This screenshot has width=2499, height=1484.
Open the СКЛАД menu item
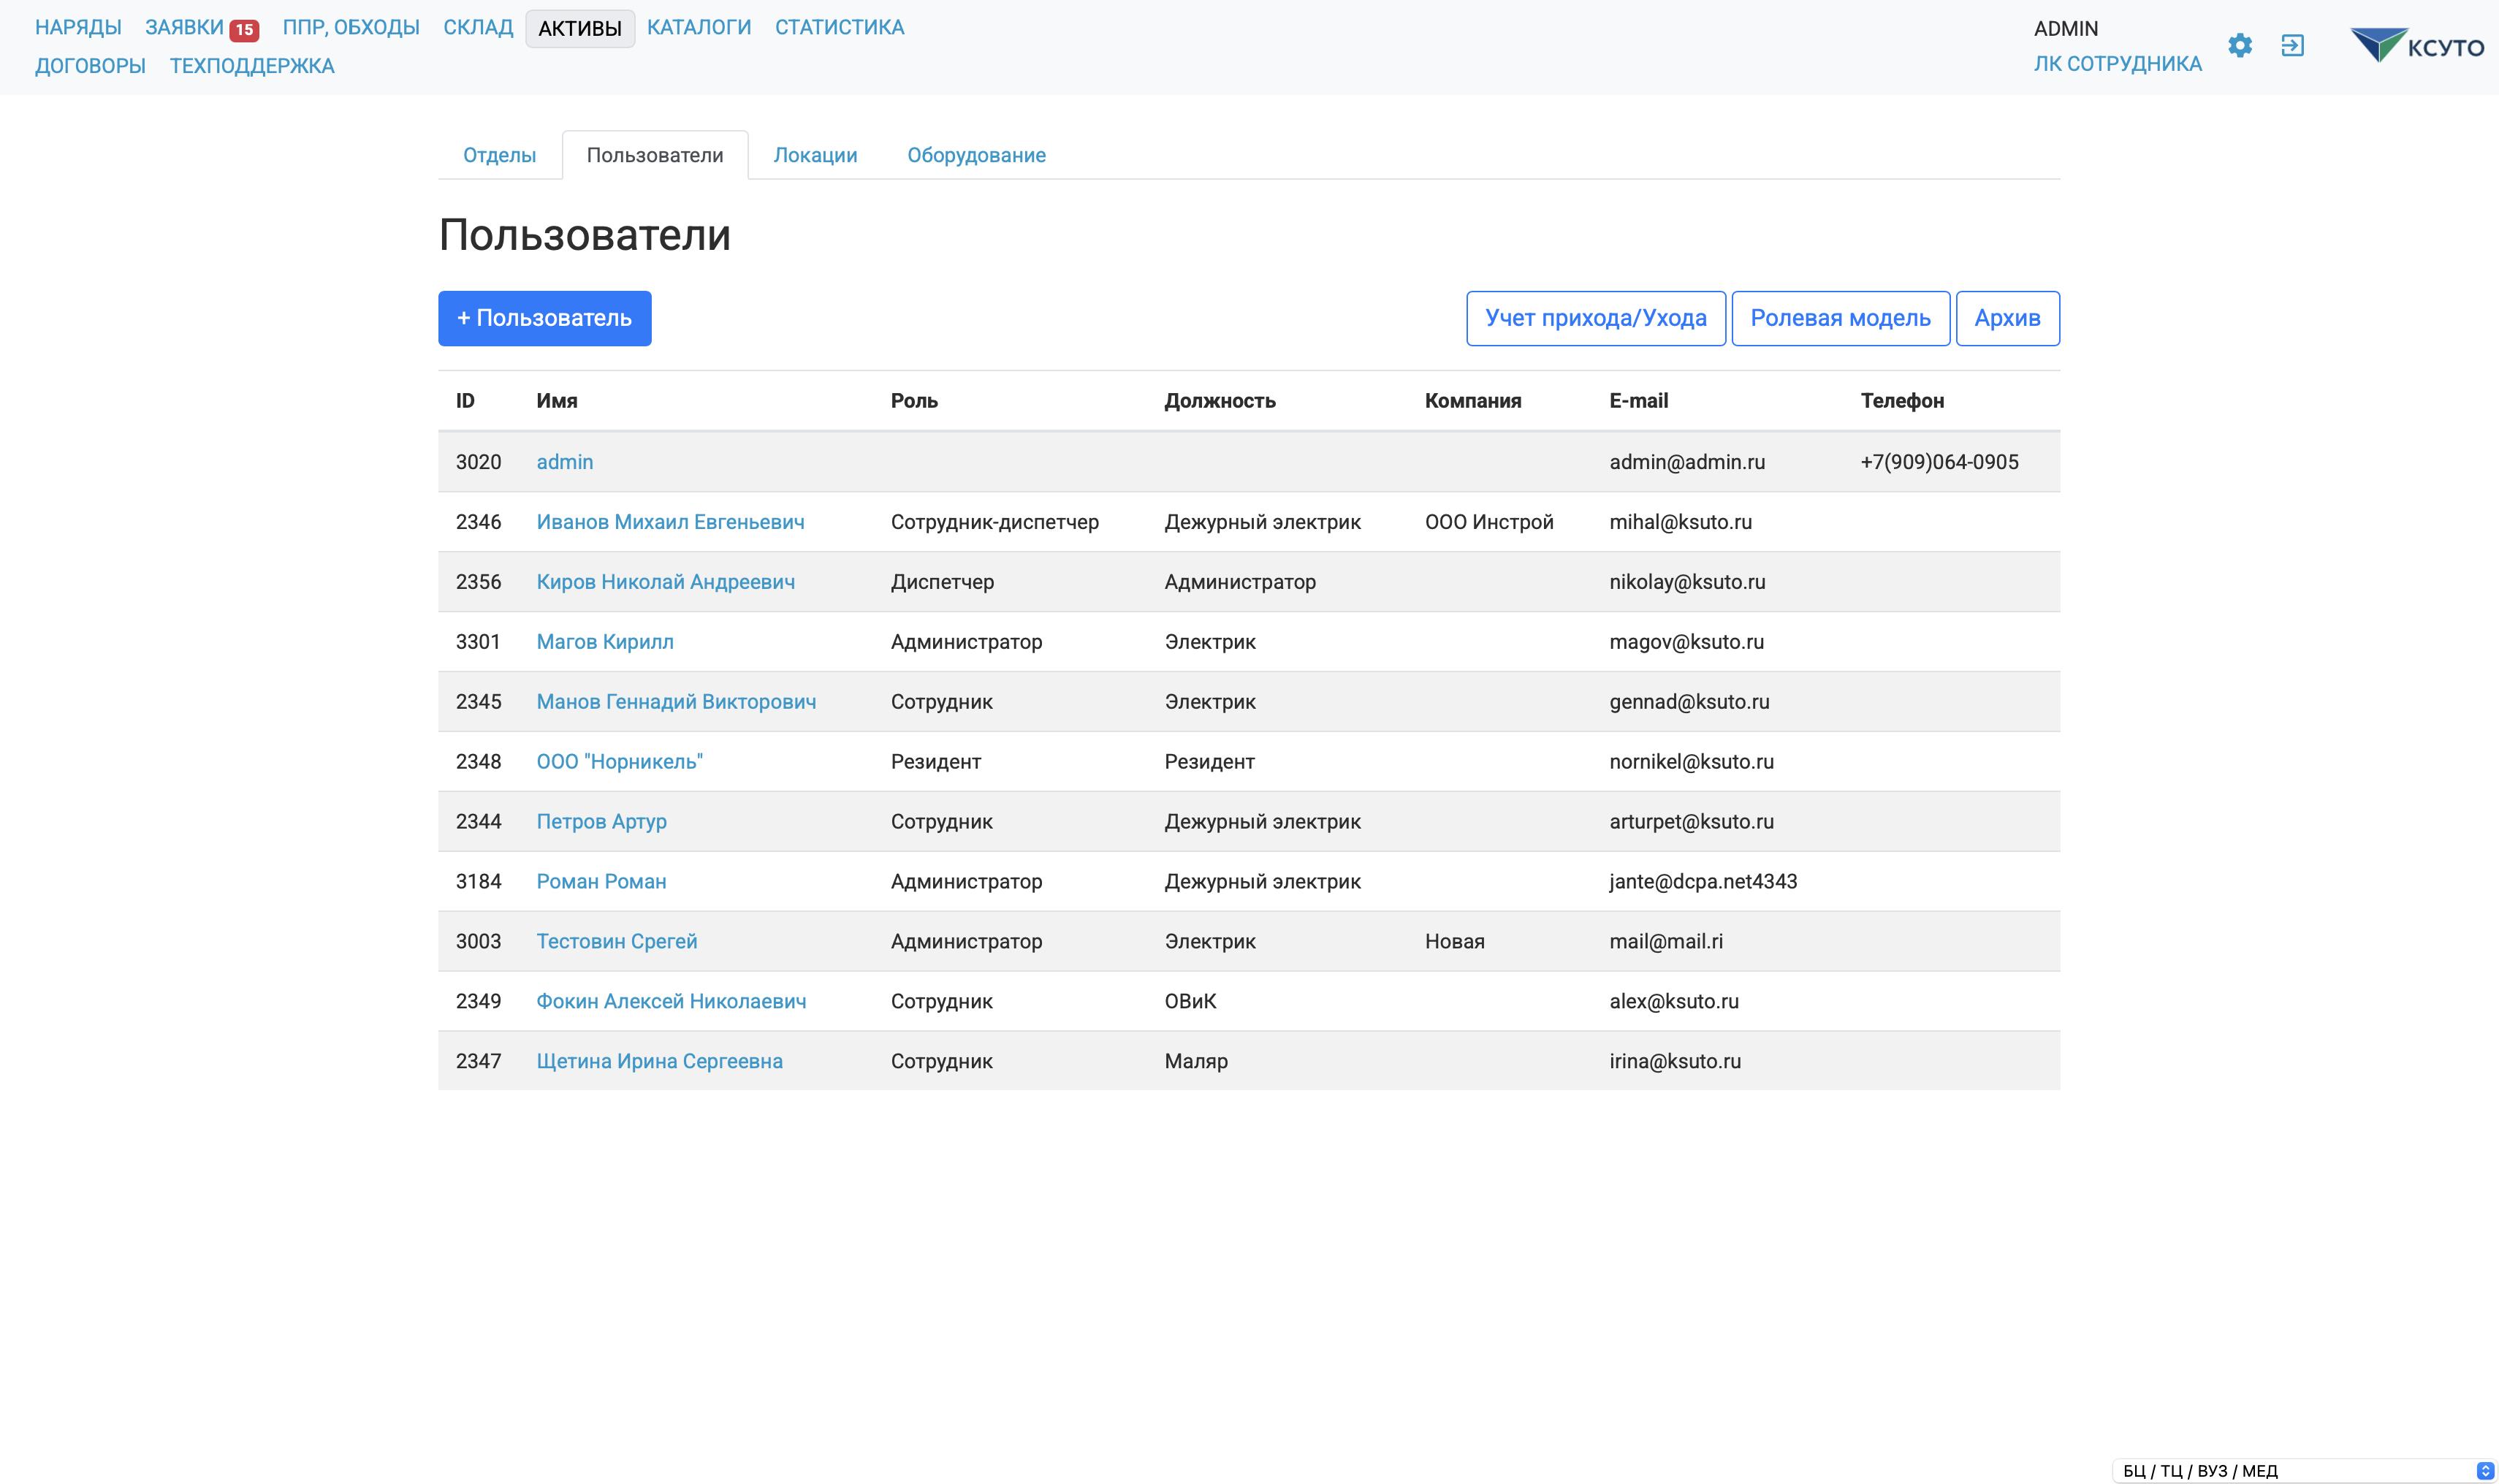pyautogui.click(x=478, y=28)
